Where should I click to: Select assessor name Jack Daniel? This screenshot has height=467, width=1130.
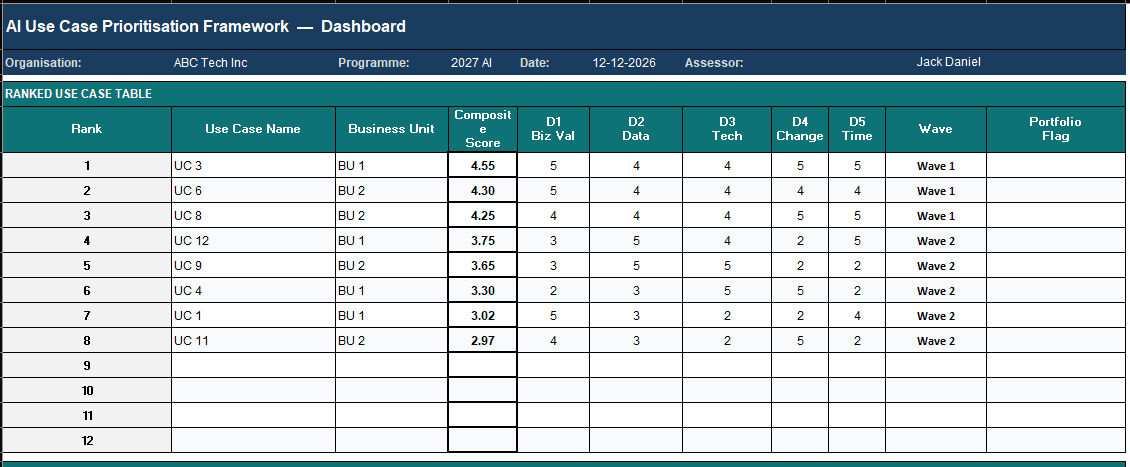pyautogui.click(x=948, y=62)
